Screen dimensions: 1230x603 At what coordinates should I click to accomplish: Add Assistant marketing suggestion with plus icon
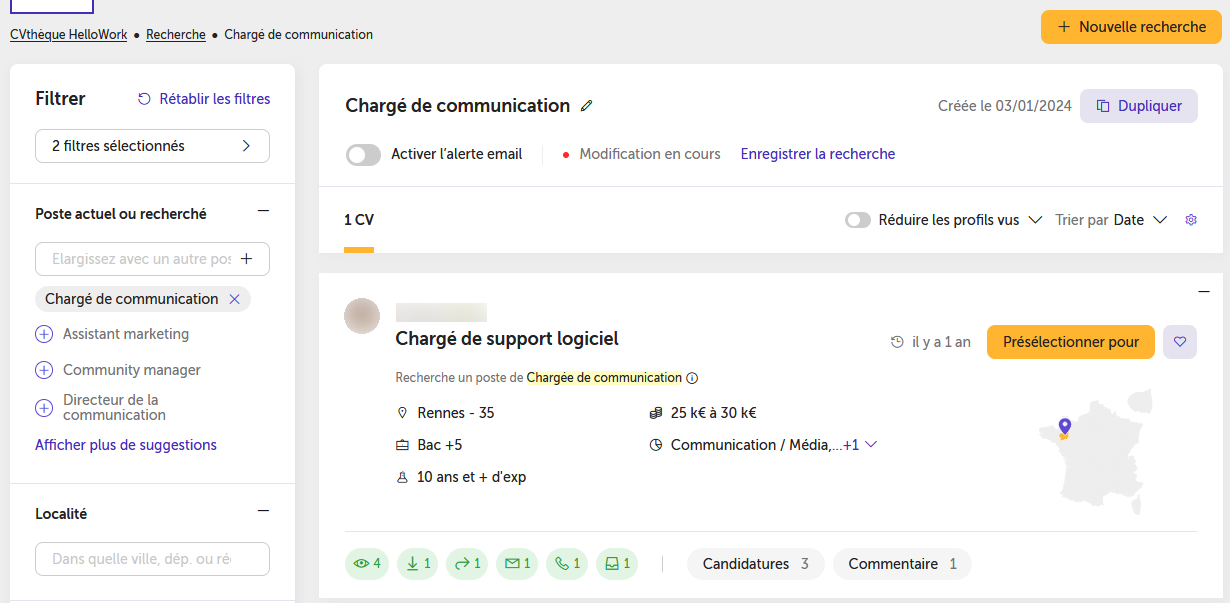[44, 334]
